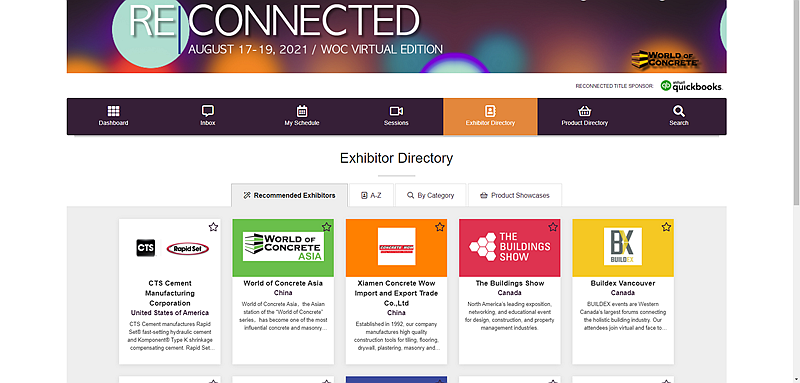Select the Exhibitor Directory nav icon
The height and width of the screenshot is (383, 800).
point(490,111)
